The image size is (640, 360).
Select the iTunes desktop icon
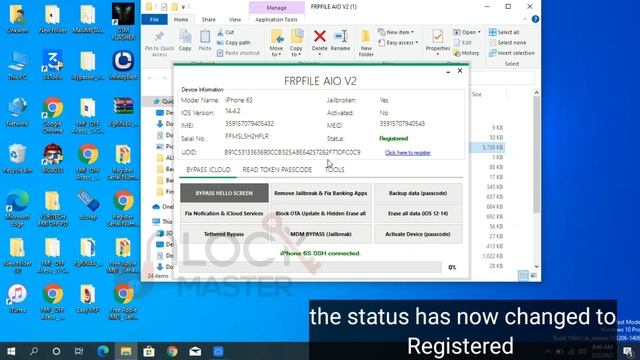pyautogui.click(x=18, y=299)
